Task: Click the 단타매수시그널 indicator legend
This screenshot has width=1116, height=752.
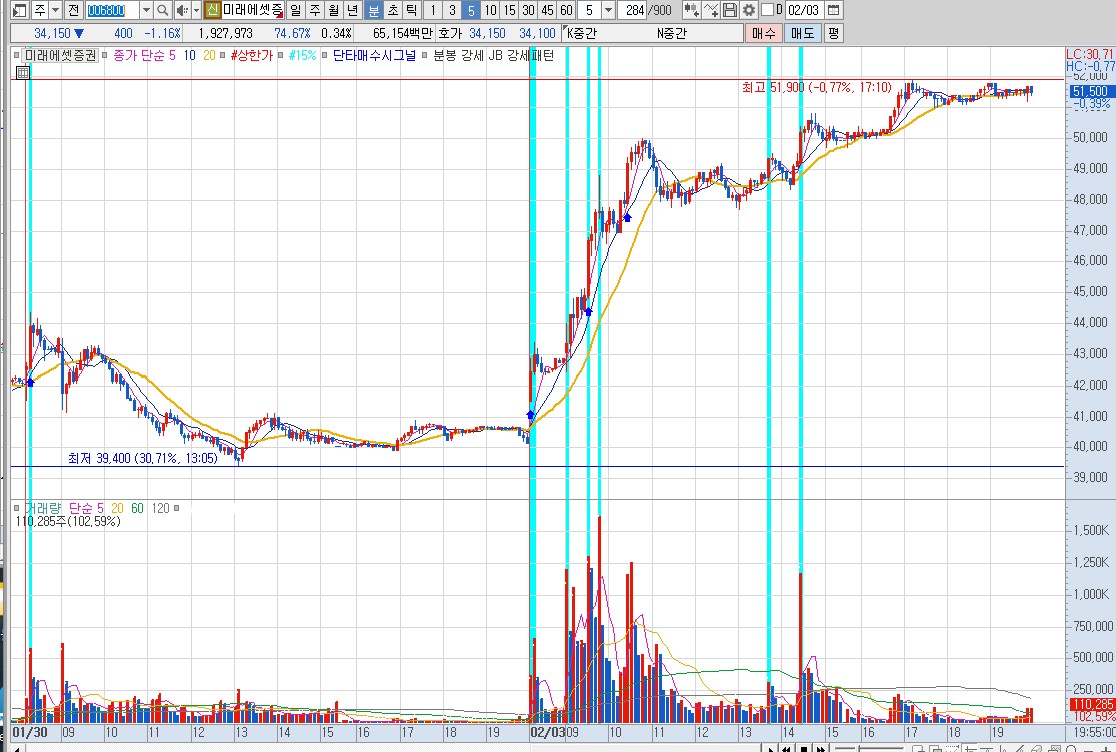Action: pos(374,55)
